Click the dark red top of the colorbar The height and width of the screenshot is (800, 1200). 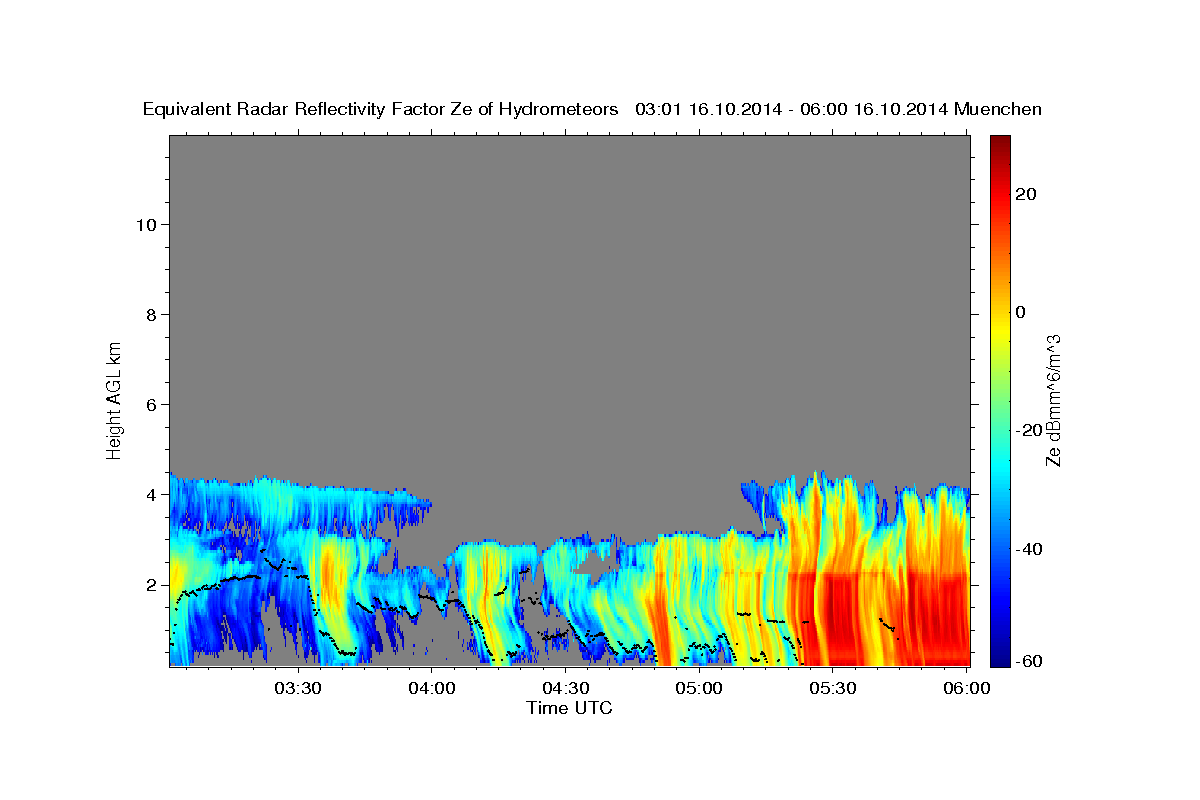pos(1000,142)
